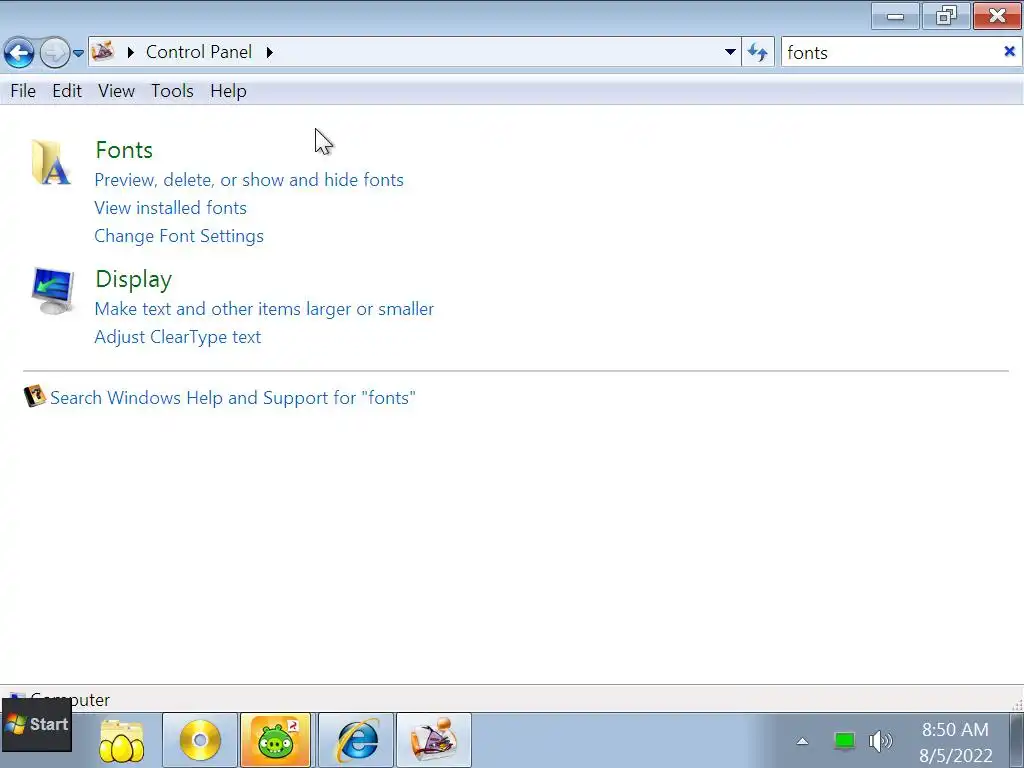Open the address bar history dropdown
1024x768 pixels.
coord(730,52)
